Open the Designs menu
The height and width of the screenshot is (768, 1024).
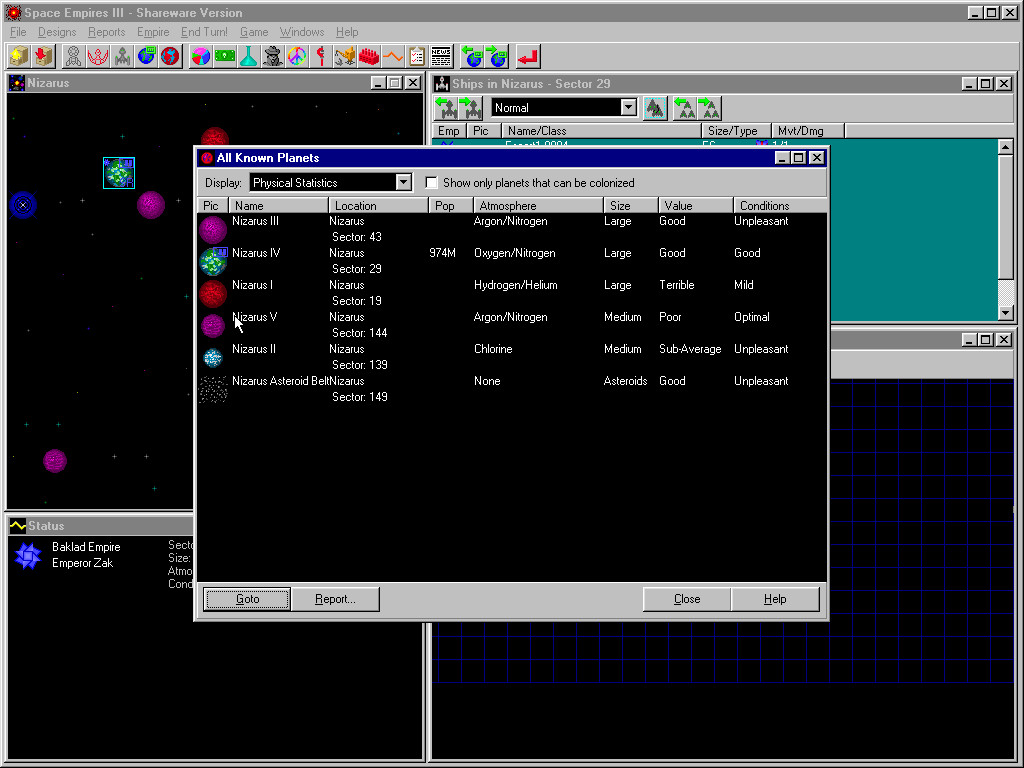tap(57, 32)
